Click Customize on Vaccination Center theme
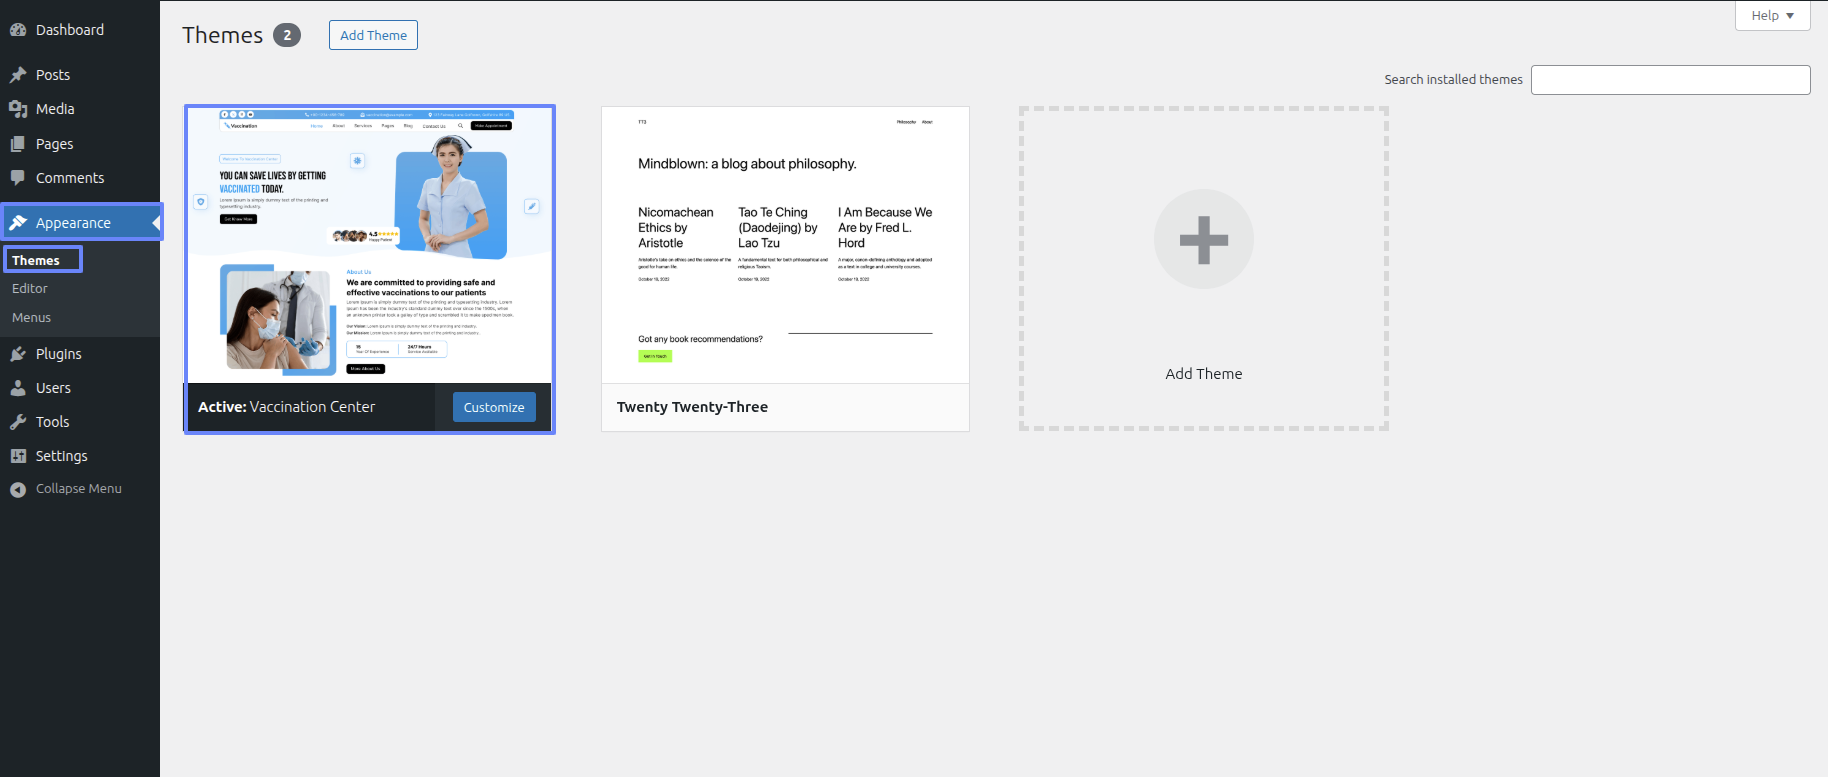The width and height of the screenshot is (1828, 777). pyautogui.click(x=494, y=407)
